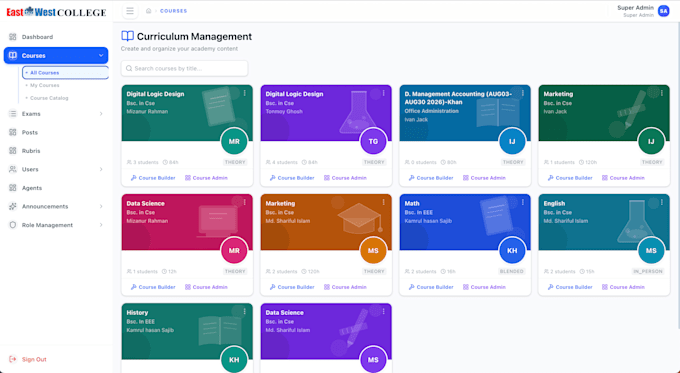Image resolution: width=680 pixels, height=373 pixels.
Task: Open three-dot menu on Mizanur Rahman's Data Science card
Action: coord(245,202)
